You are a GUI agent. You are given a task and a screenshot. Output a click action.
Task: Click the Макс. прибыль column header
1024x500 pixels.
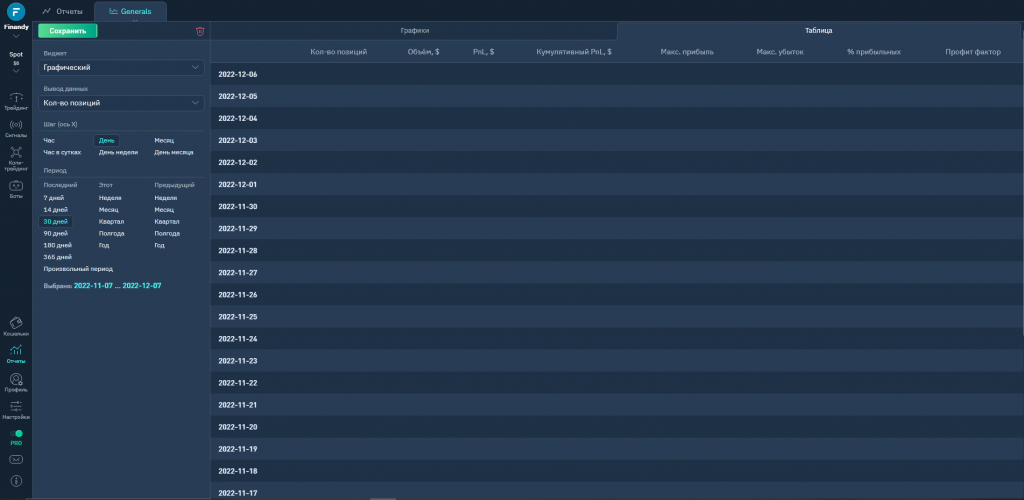coord(687,52)
